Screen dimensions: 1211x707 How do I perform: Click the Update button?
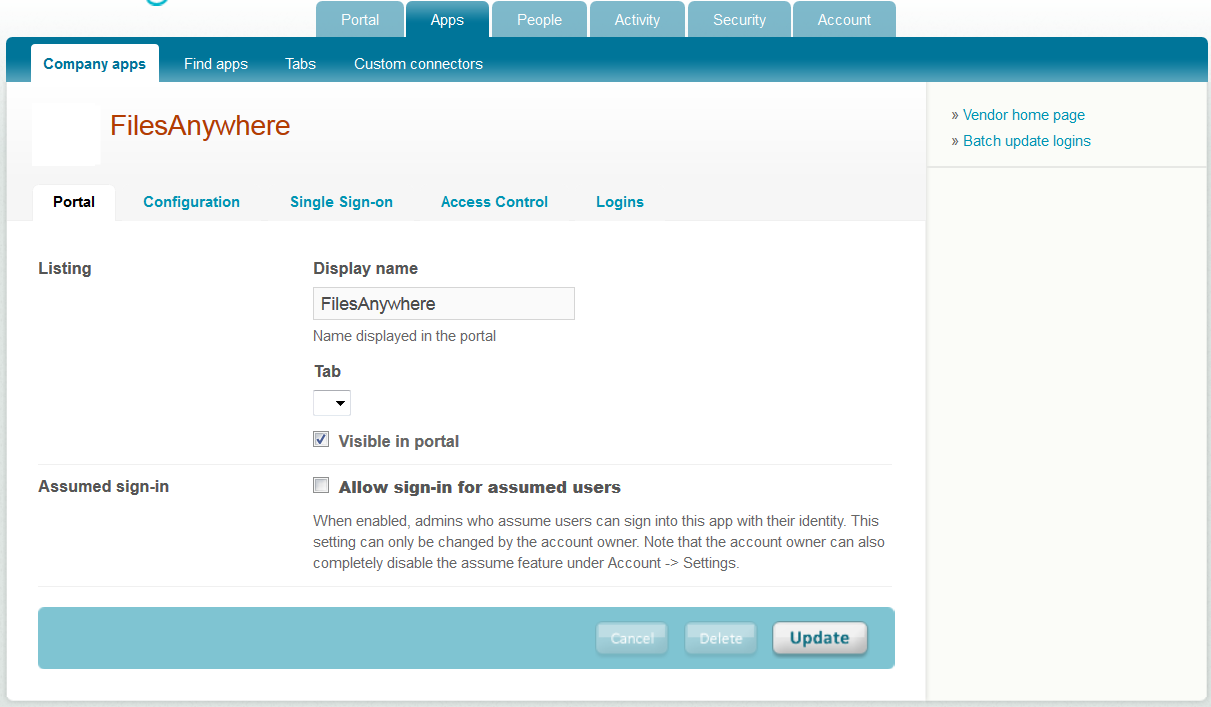tap(820, 638)
